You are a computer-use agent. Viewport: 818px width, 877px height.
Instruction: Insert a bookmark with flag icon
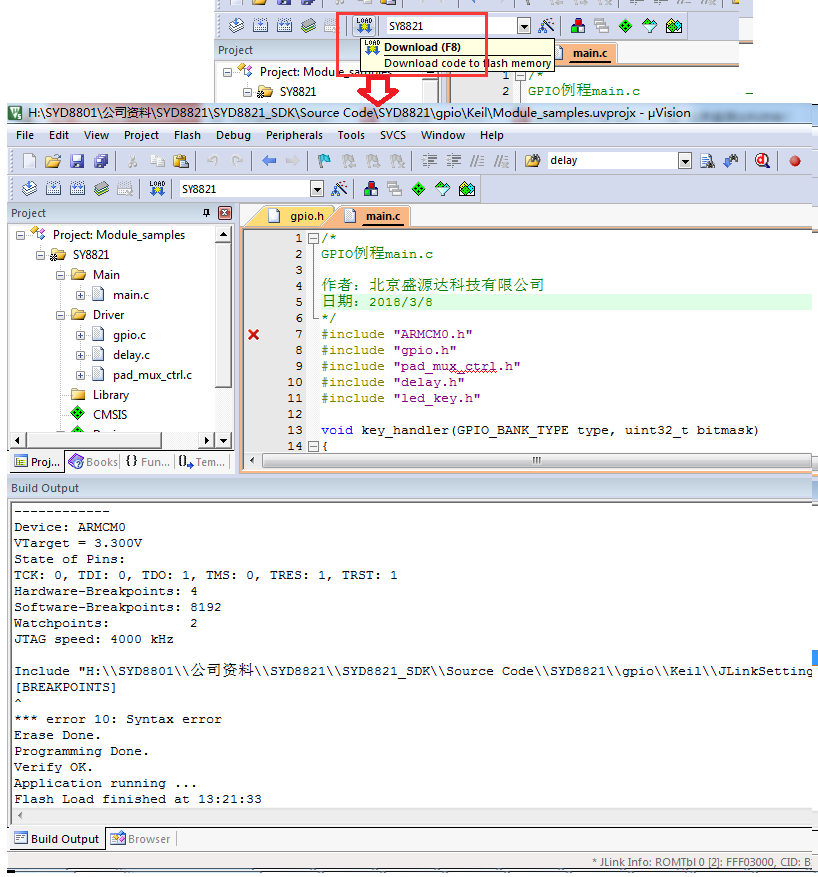point(324,161)
